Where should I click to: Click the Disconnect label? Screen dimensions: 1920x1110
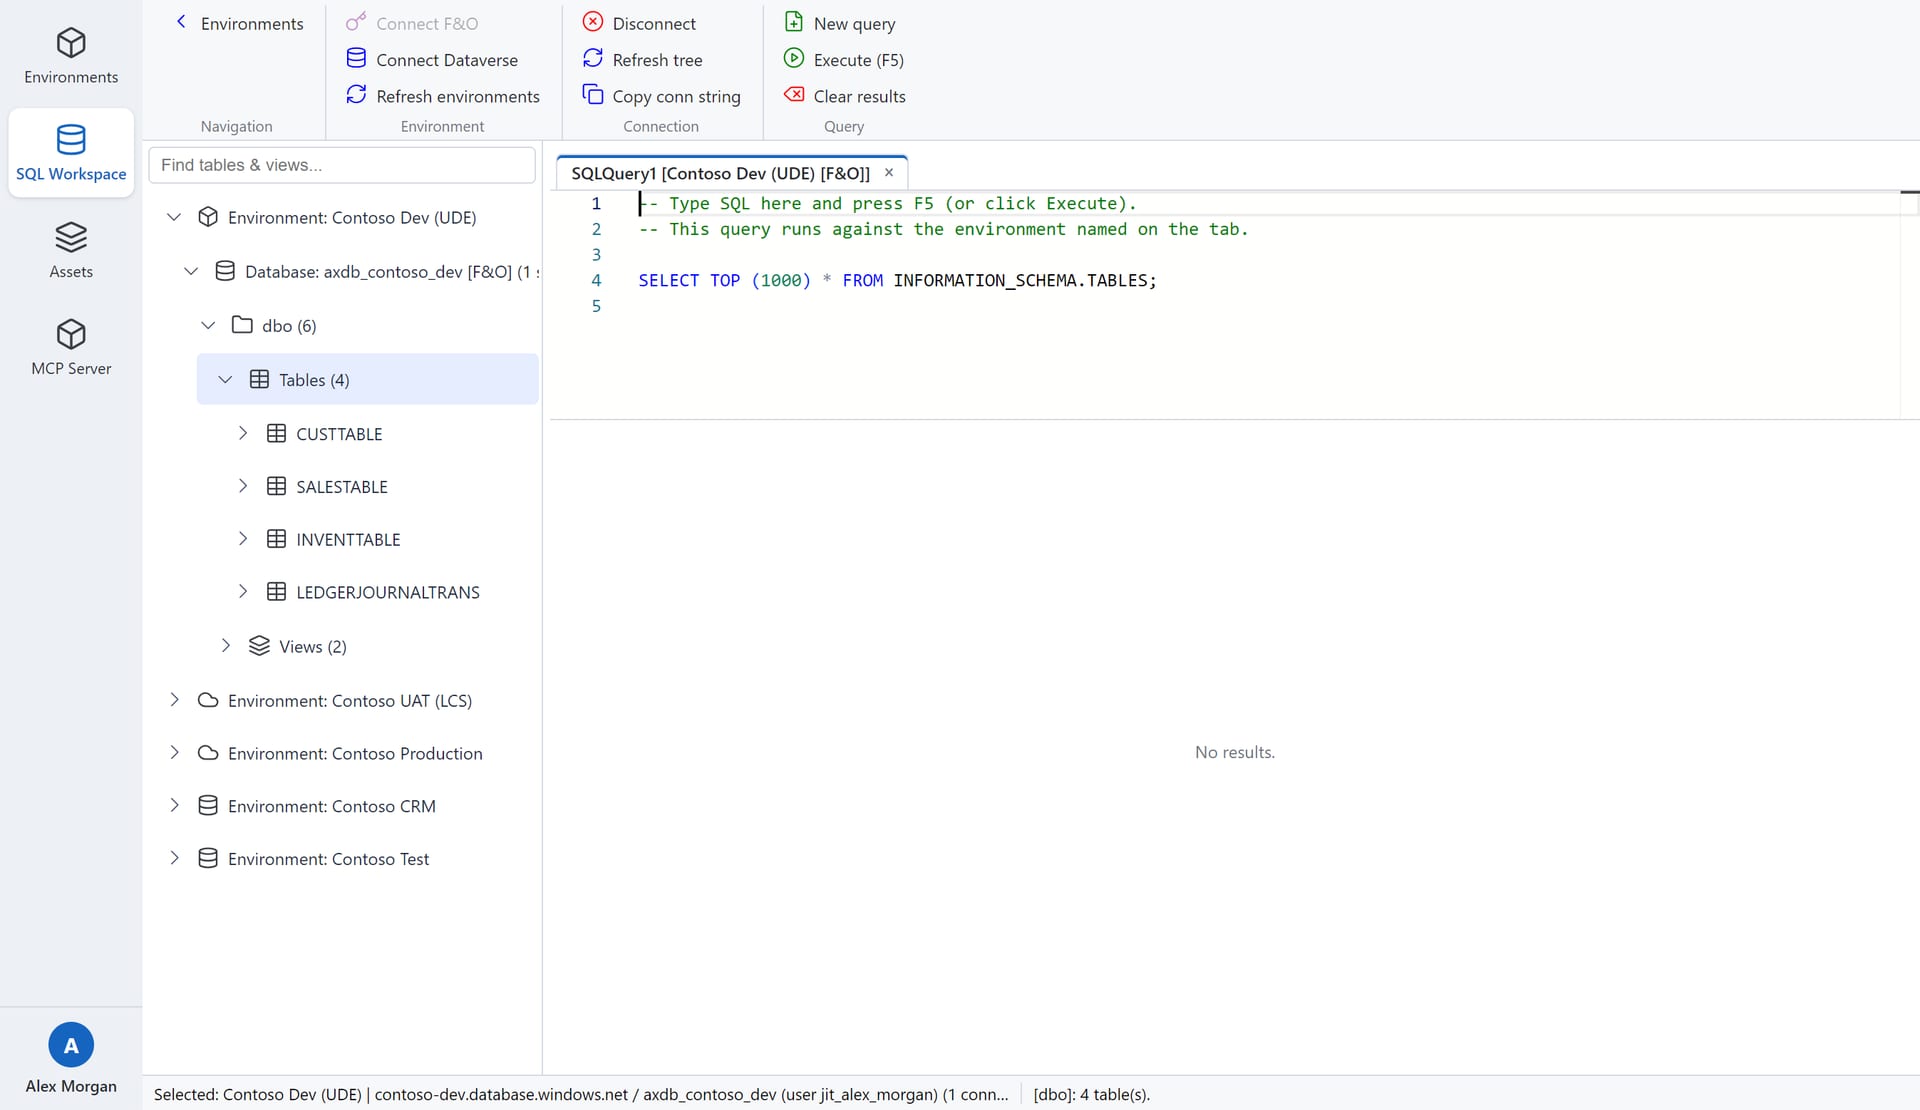654,23
